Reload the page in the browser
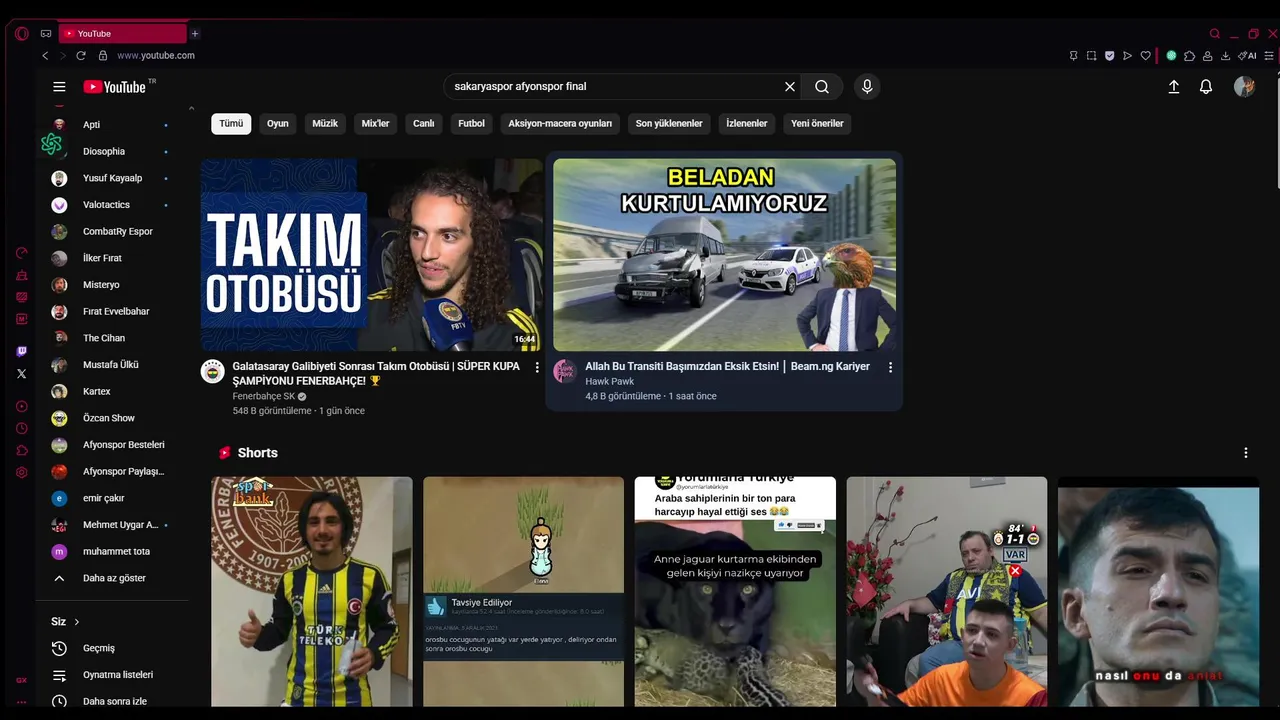The width and height of the screenshot is (1280, 720). (x=80, y=56)
